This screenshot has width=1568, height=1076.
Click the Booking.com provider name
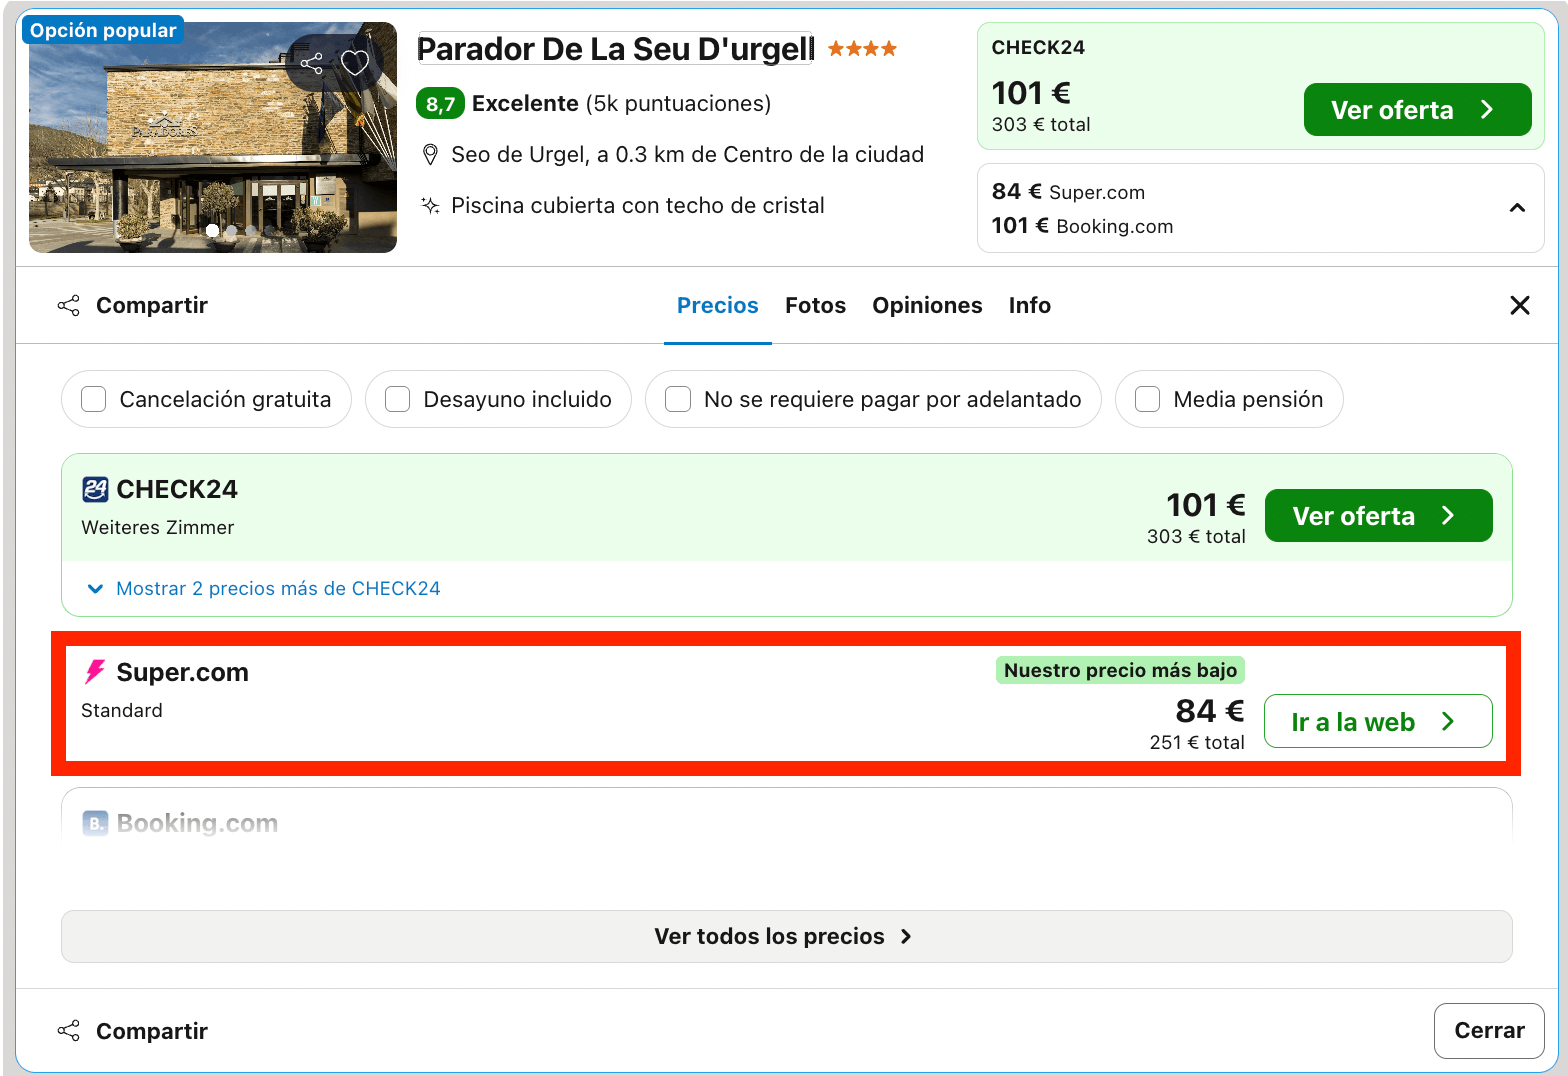197,823
